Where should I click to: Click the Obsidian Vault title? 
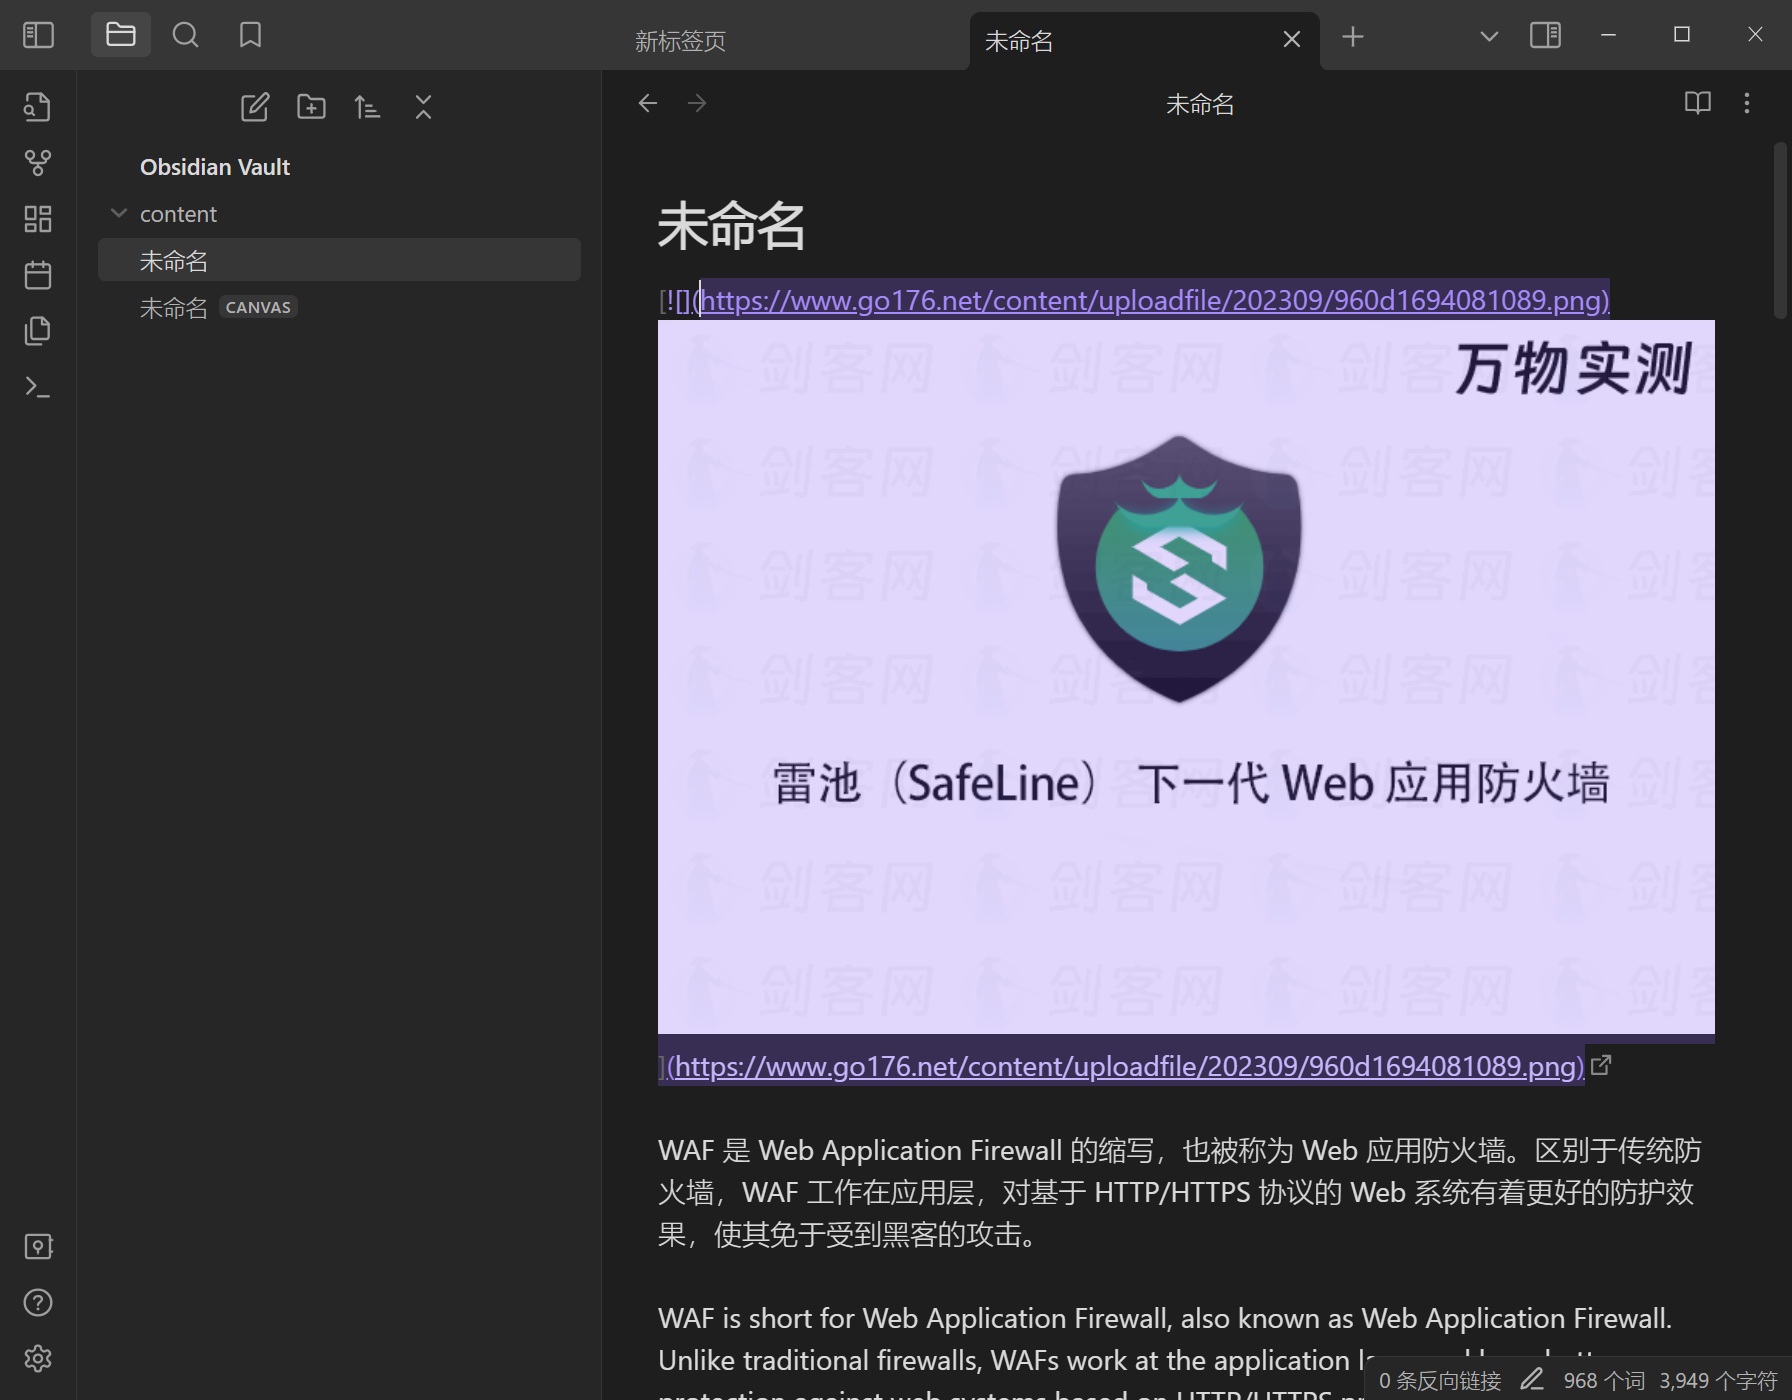point(215,167)
